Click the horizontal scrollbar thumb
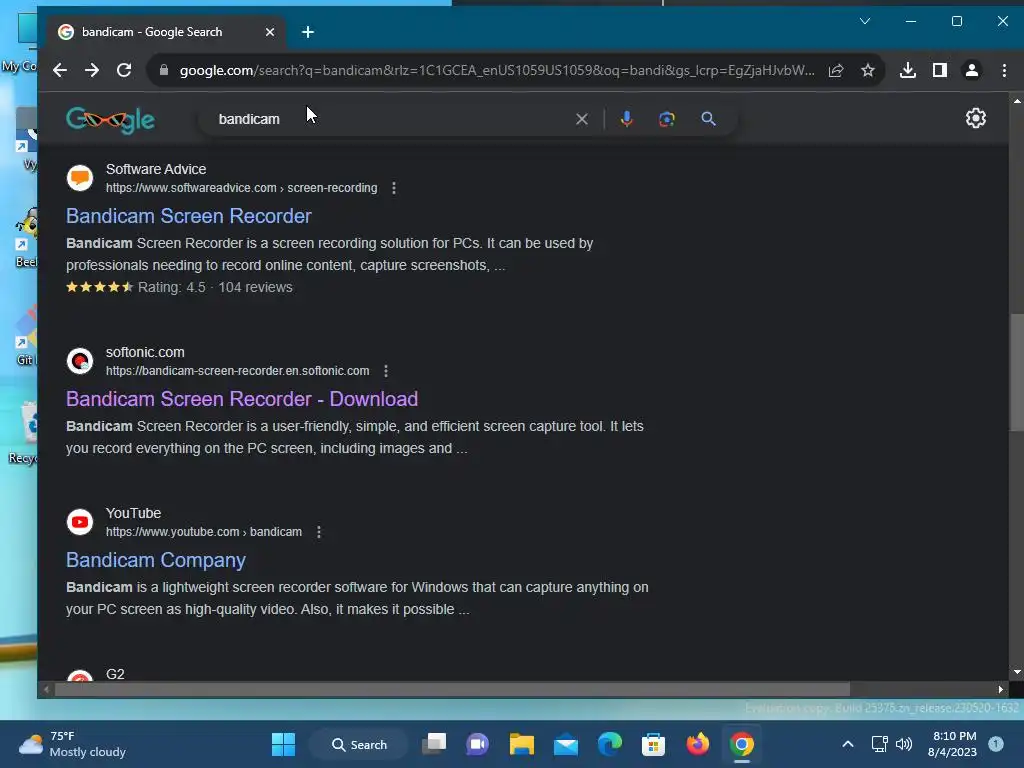This screenshot has height=768, width=1024. pyautogui.click(x=452, y=690)
